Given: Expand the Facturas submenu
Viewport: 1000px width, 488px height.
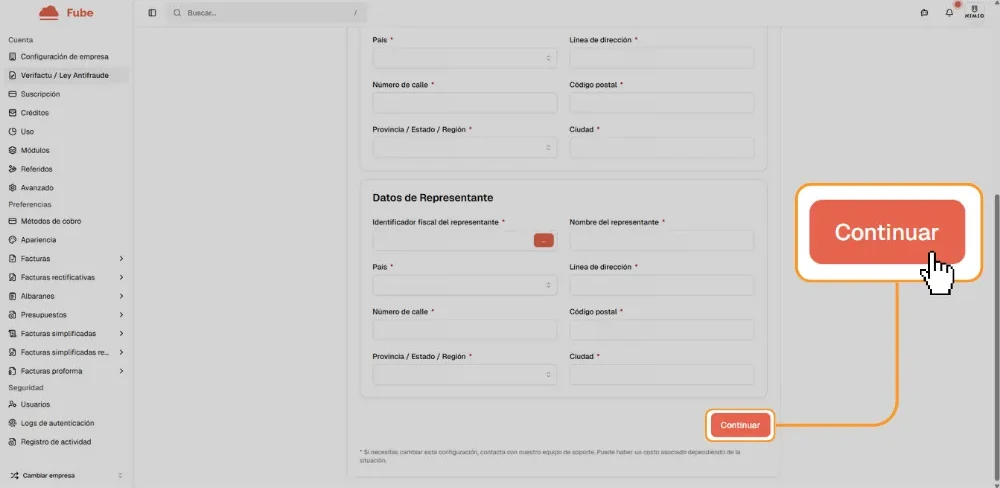Looking at the screenshot, I should click(x=121, y=259).
